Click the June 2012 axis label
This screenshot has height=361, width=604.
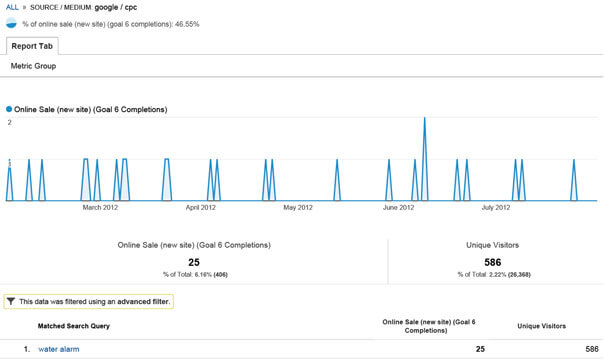point(398,207)
